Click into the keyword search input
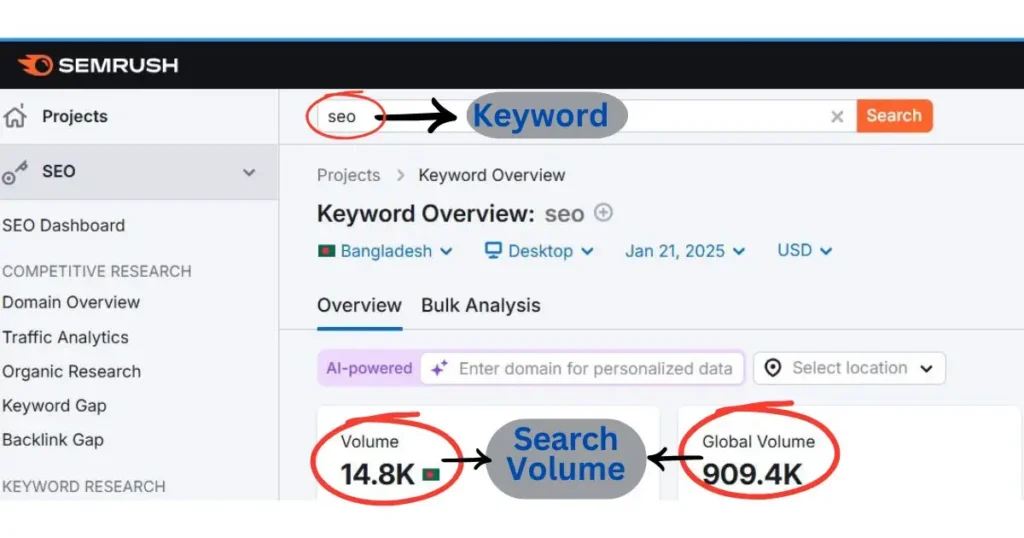Viewport: 1024px width, 538px height. (x=586, y=116)
